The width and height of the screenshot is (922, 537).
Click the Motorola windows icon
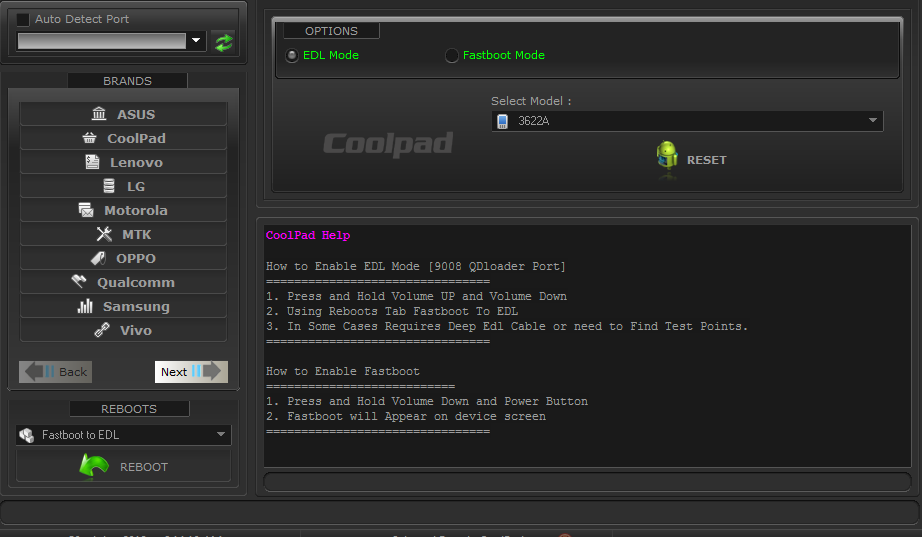(86, 210)
